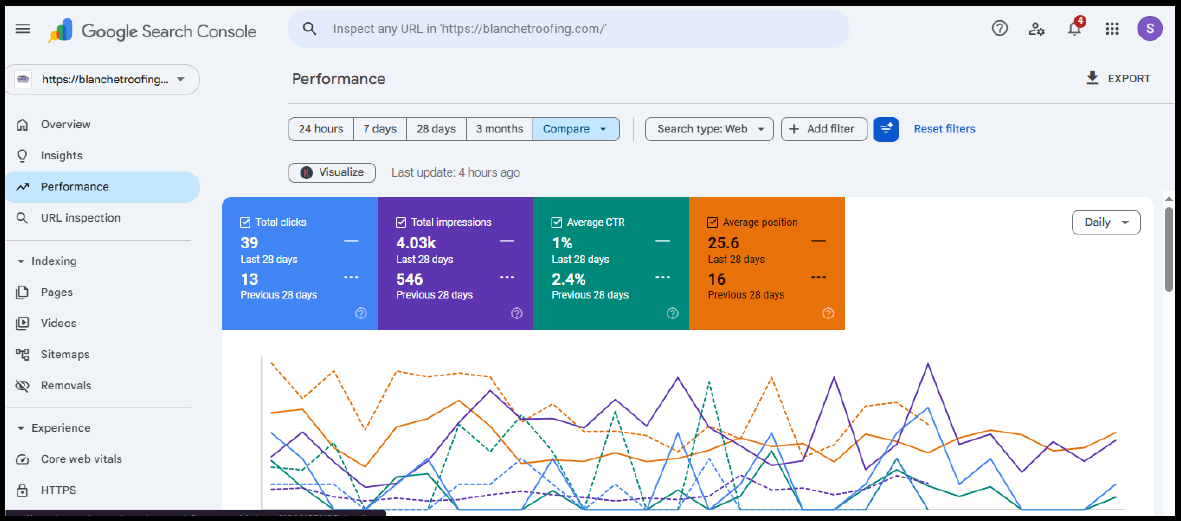Collapse the Indexing sidebar section
The image size is (1181, 521).
(x=22, y=261)
